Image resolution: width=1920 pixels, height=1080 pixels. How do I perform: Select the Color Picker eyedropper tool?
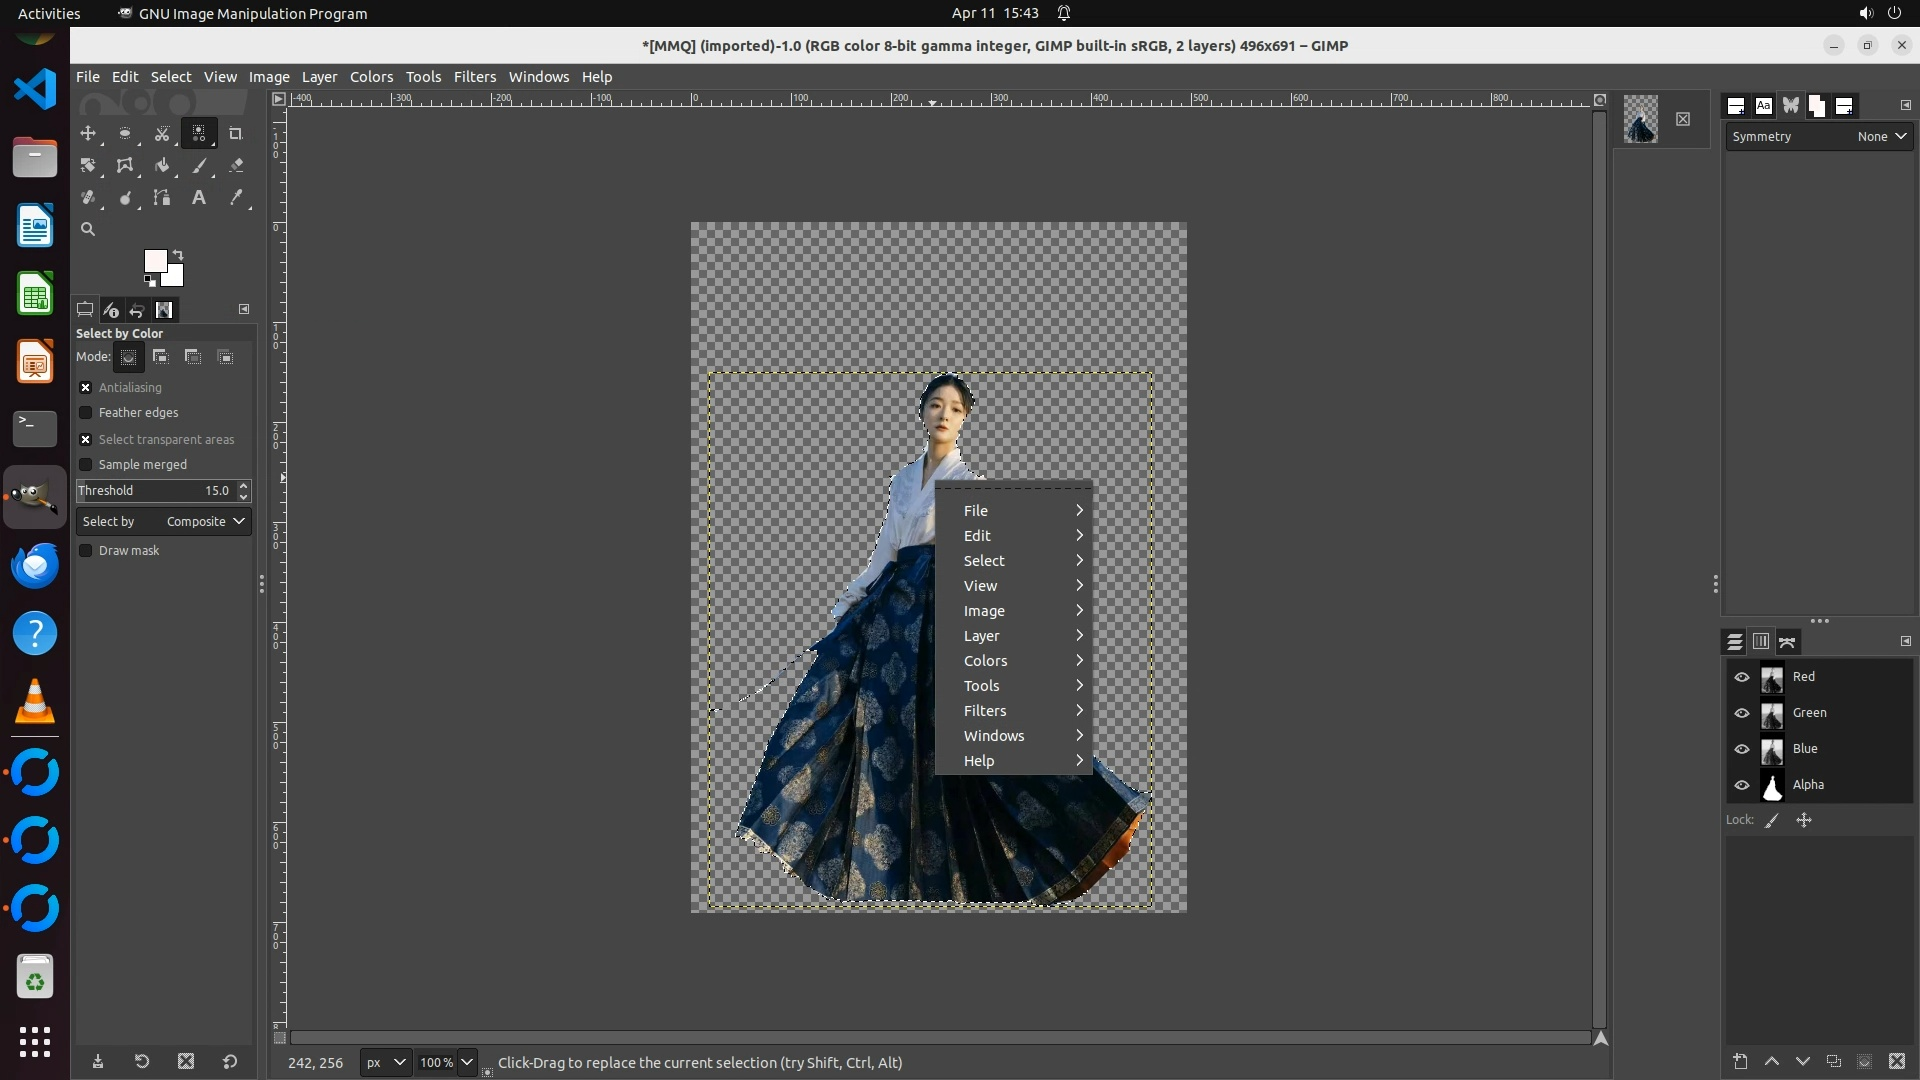click(236, 198)
